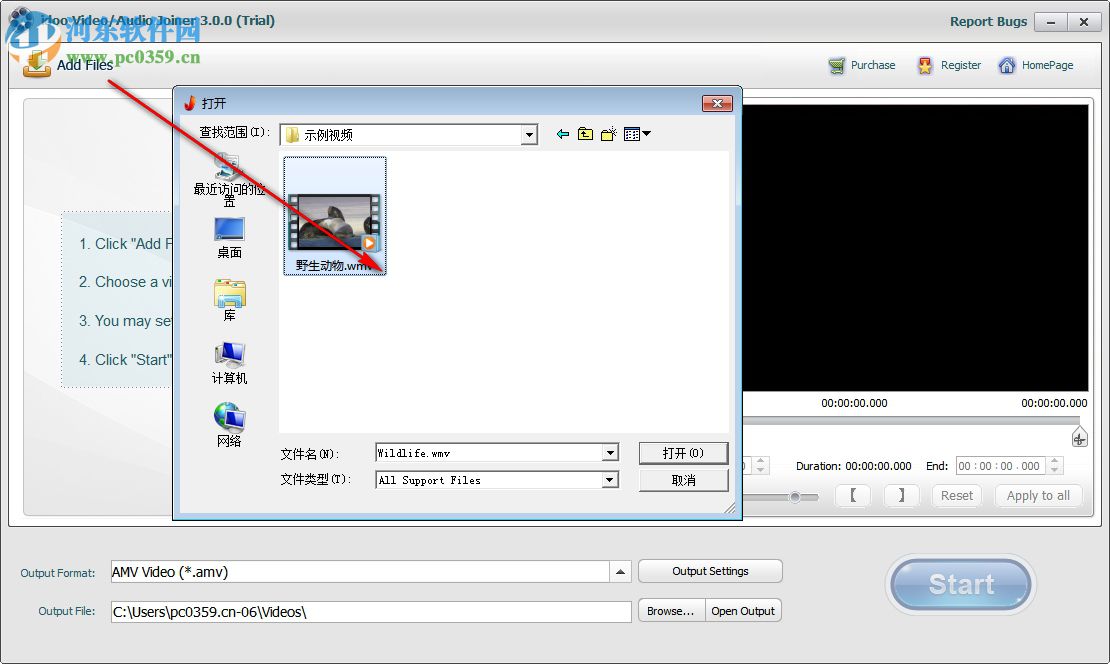Open the 网络 sidebar item
Image resolution: width=1110 pixels, height=664 pixels.
(228, 422)
